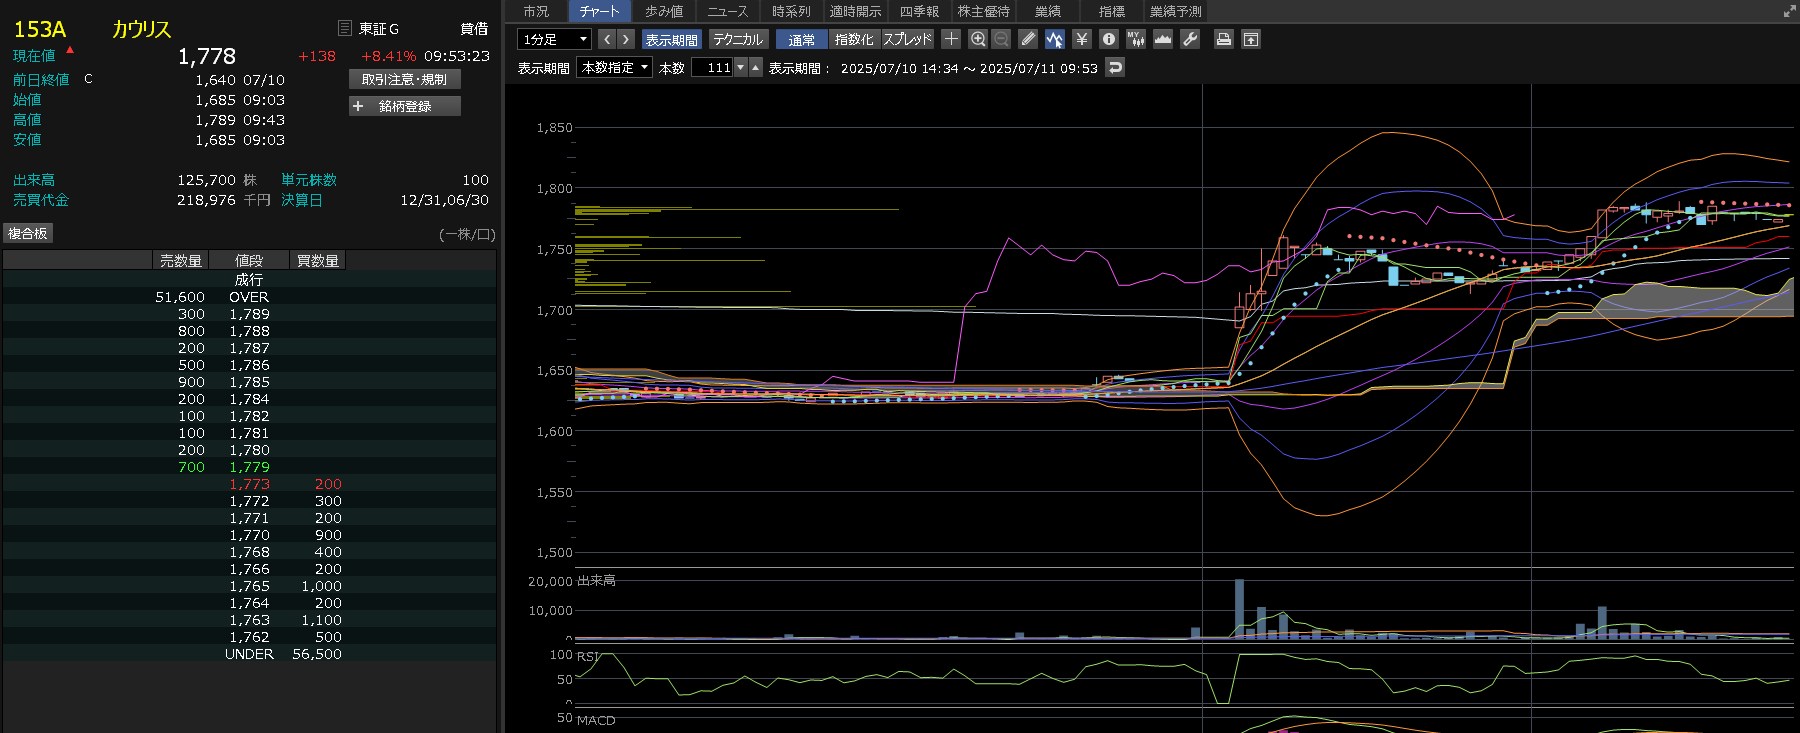Image resolution: width=1800 pixels, height=733 pixels.
Task: Open the ニュース tab
Action: click(727, 11)
